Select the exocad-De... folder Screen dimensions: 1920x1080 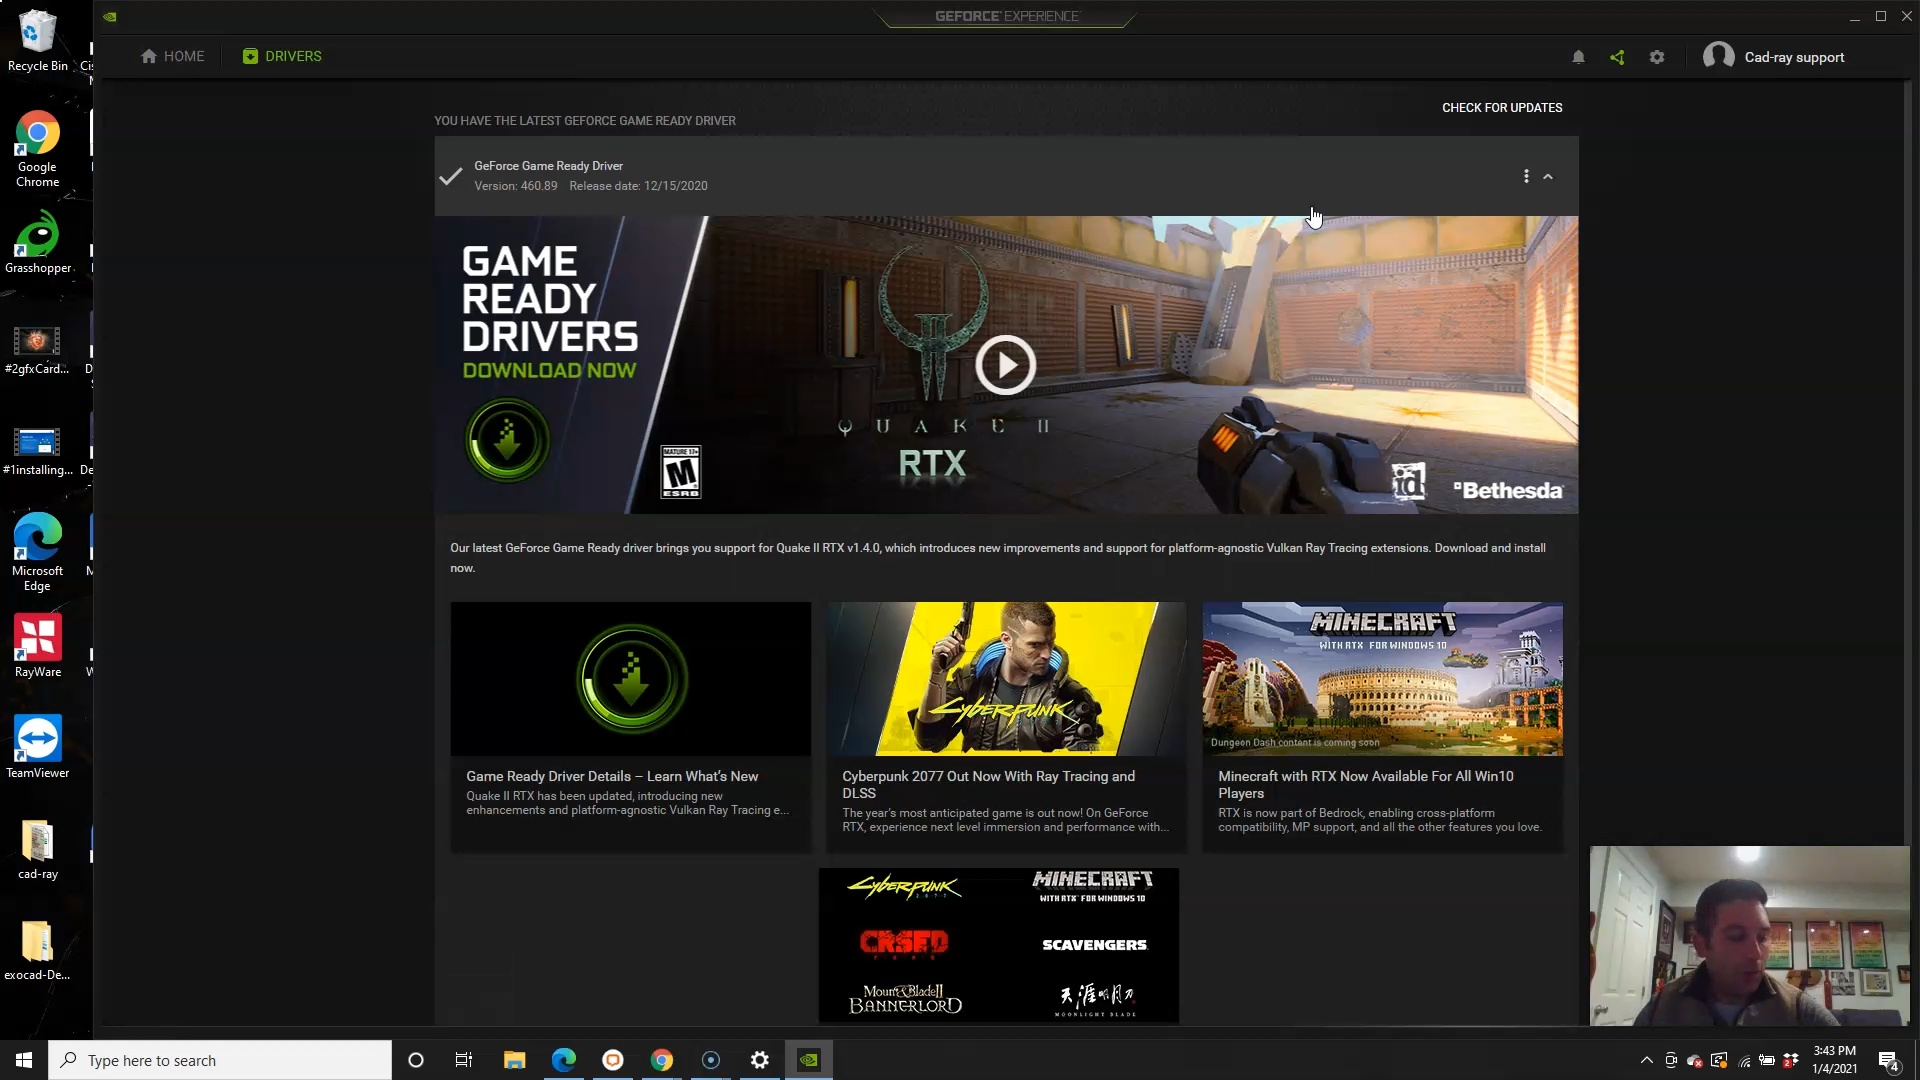click(37, 951)
